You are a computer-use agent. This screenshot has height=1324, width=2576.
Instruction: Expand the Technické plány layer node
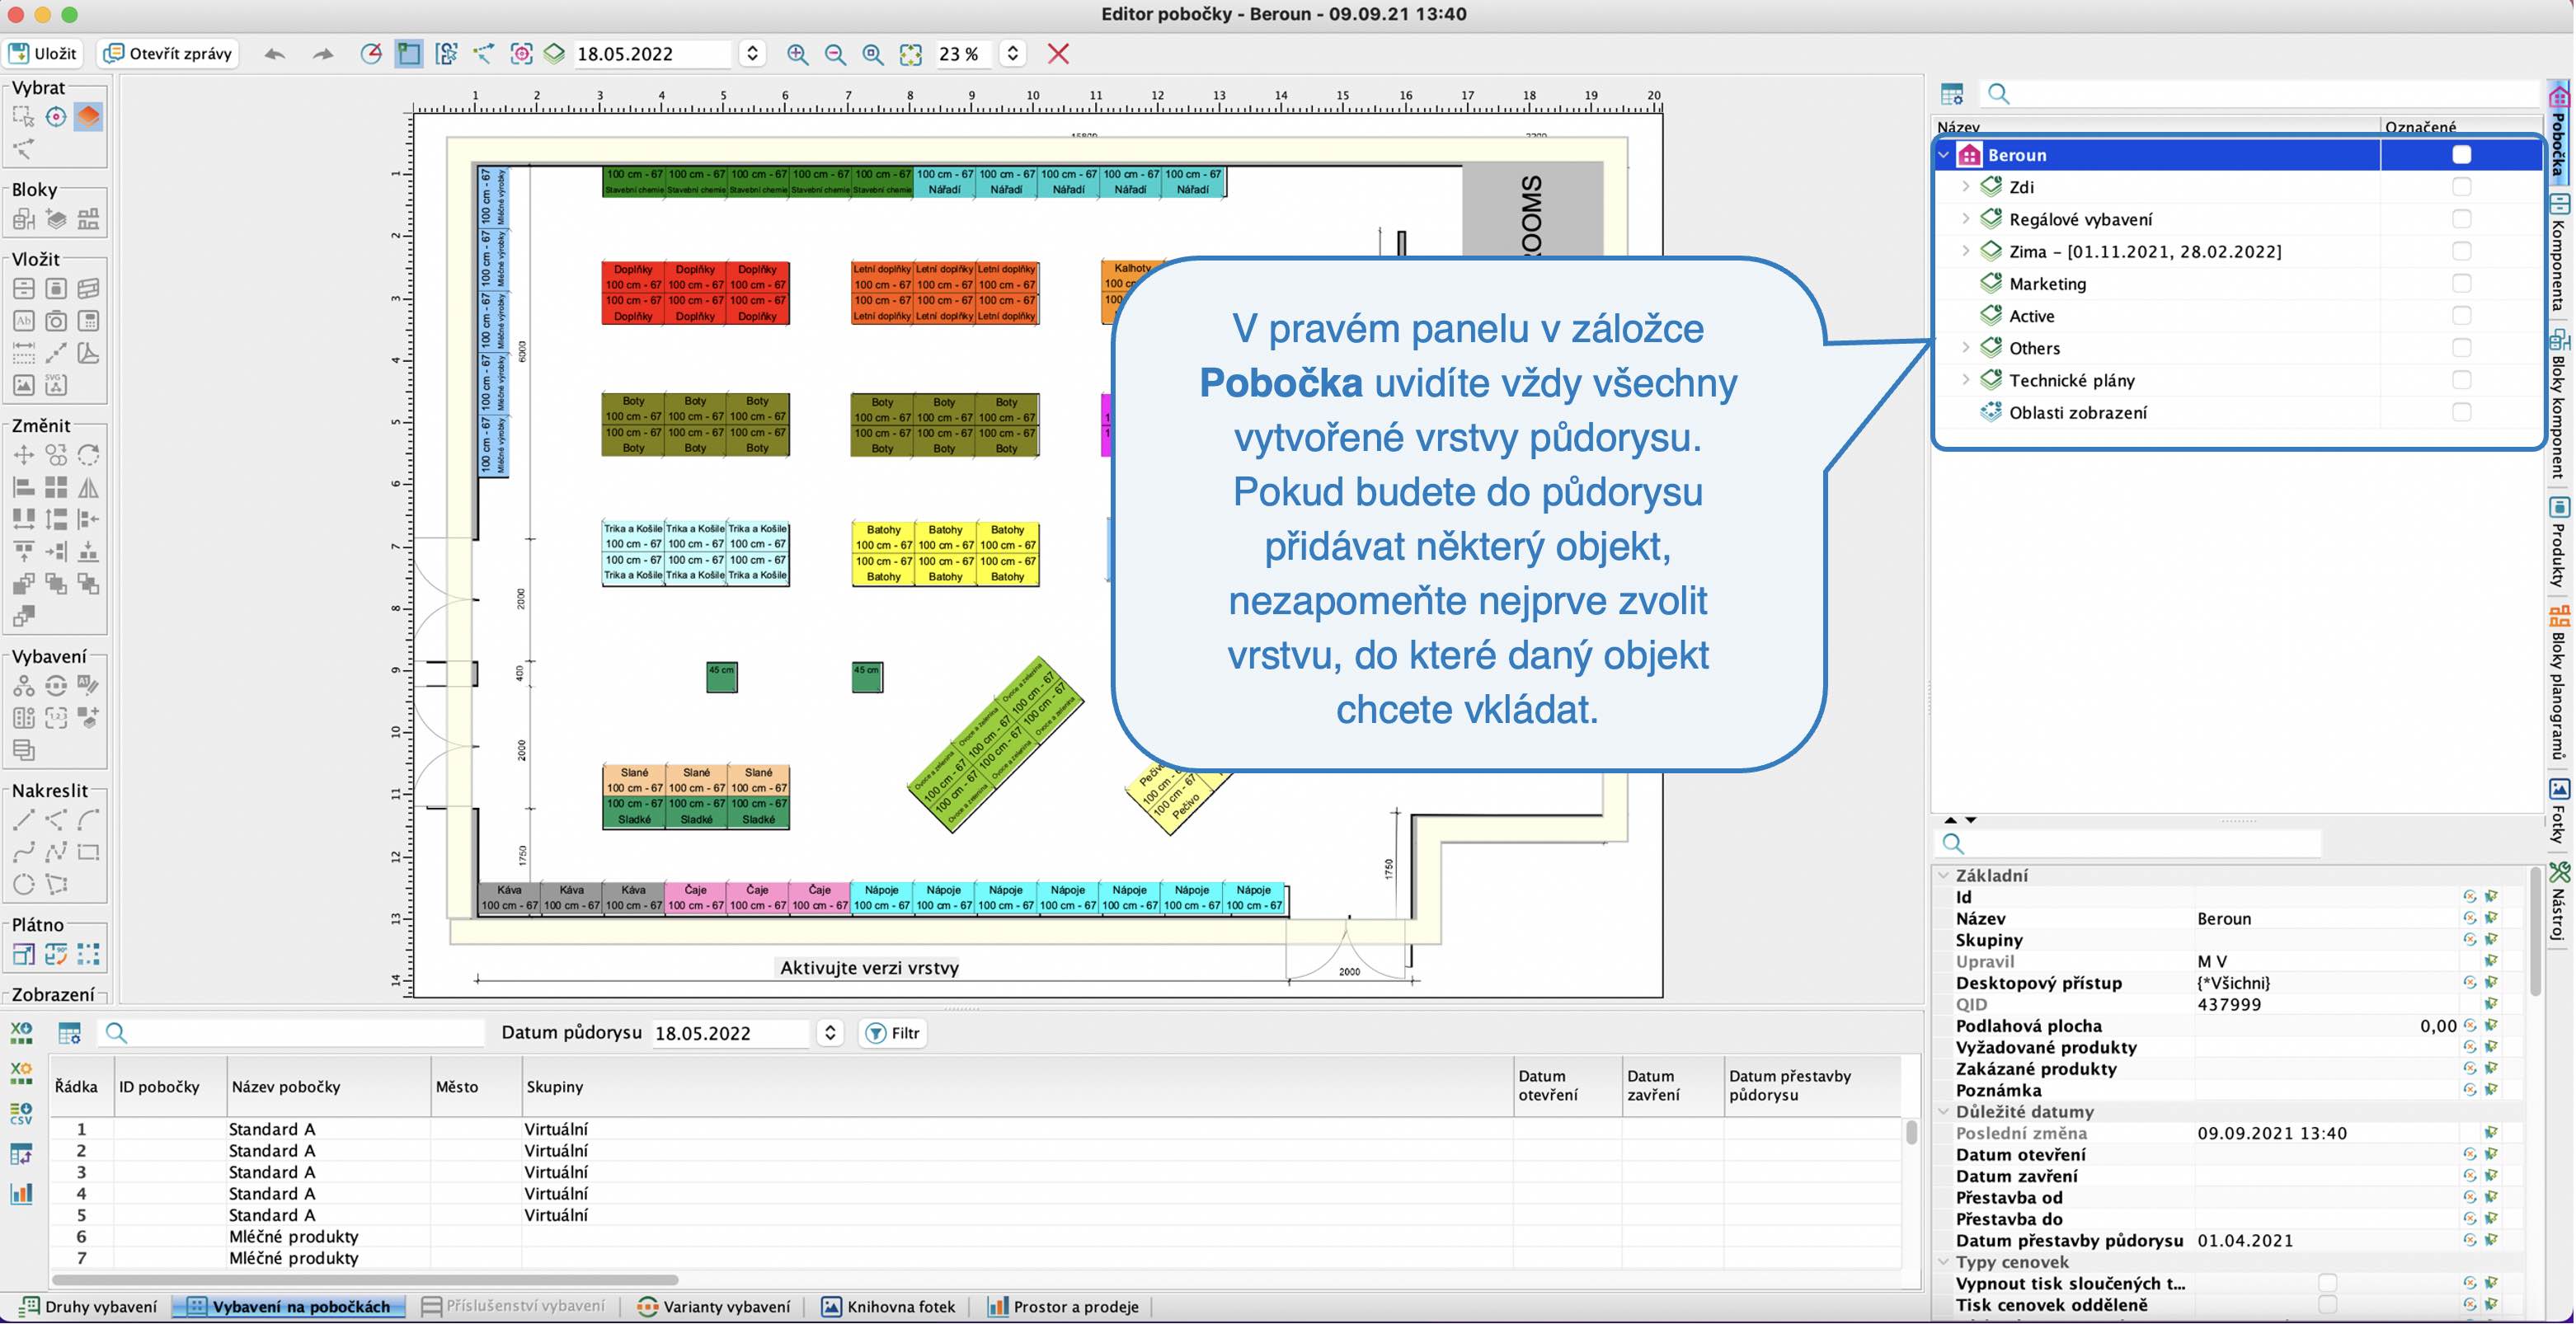[1965, 380]
